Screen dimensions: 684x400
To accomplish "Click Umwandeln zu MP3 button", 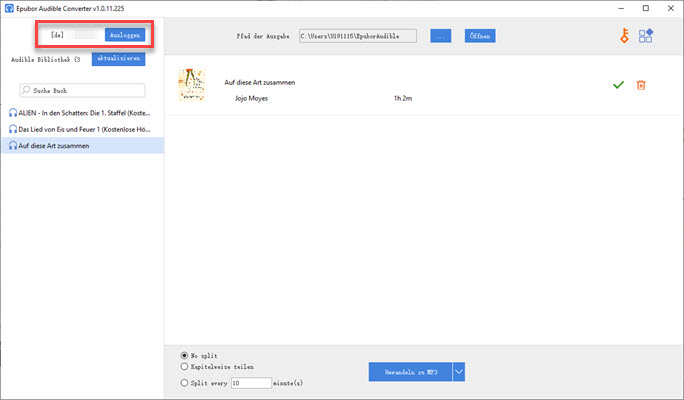I will pyautogui.click(x=410, y=372).
